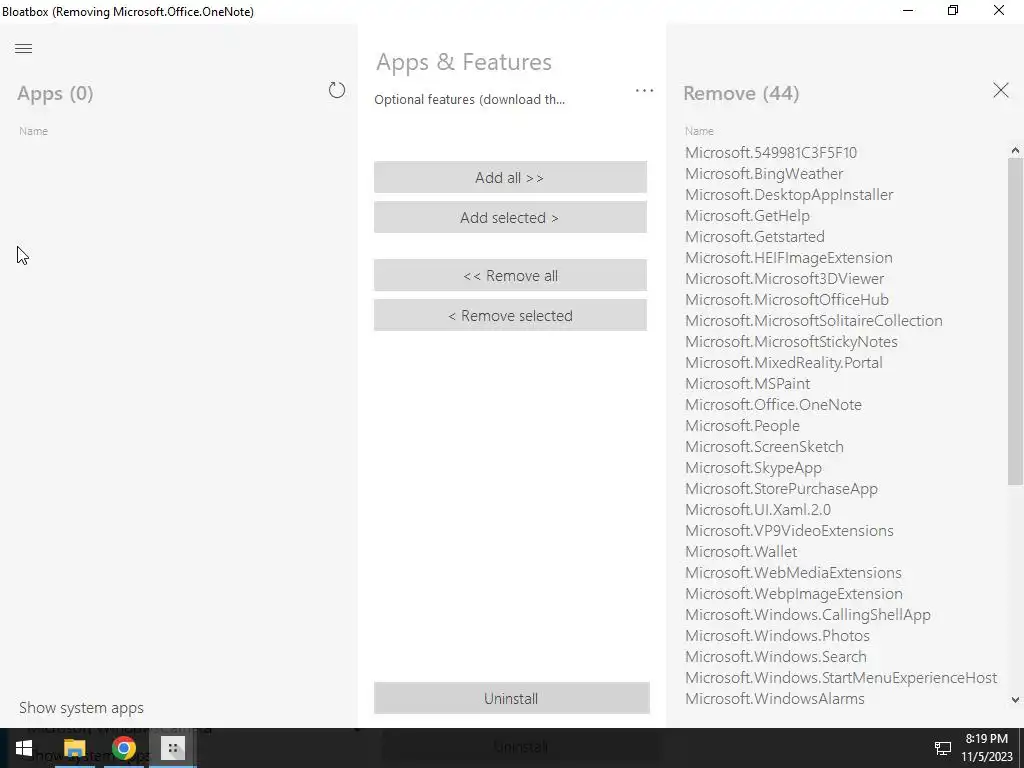Image resolution: width=1024 pixels, height=768 pixels.
Task: Select Microsoft.MicrosoftOfficeHub entry
Action: coord(786,300)
